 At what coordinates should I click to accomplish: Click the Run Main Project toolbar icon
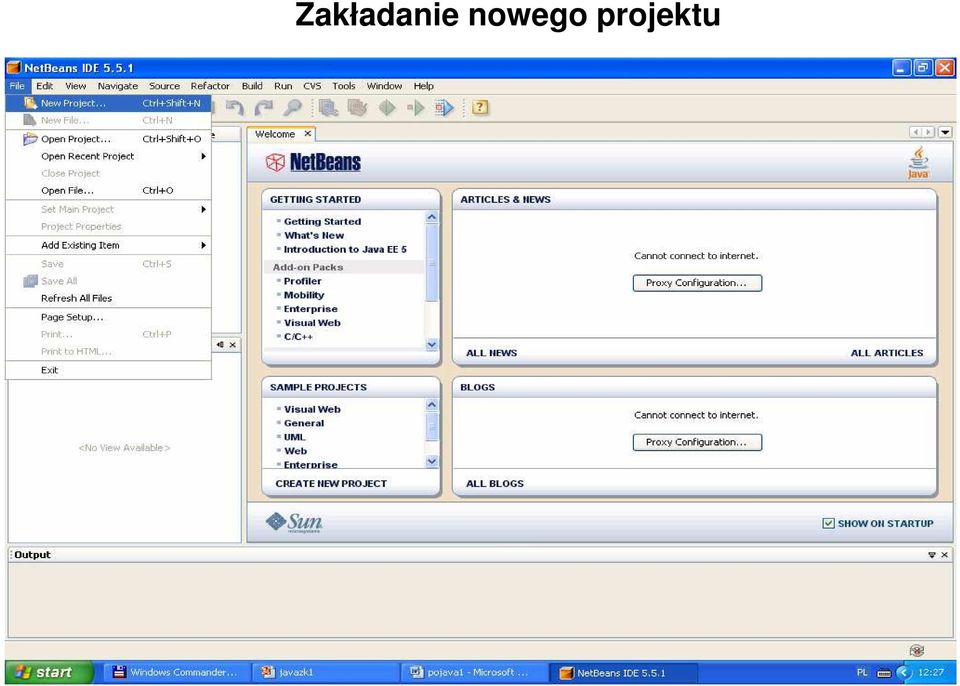click(387, 108)
